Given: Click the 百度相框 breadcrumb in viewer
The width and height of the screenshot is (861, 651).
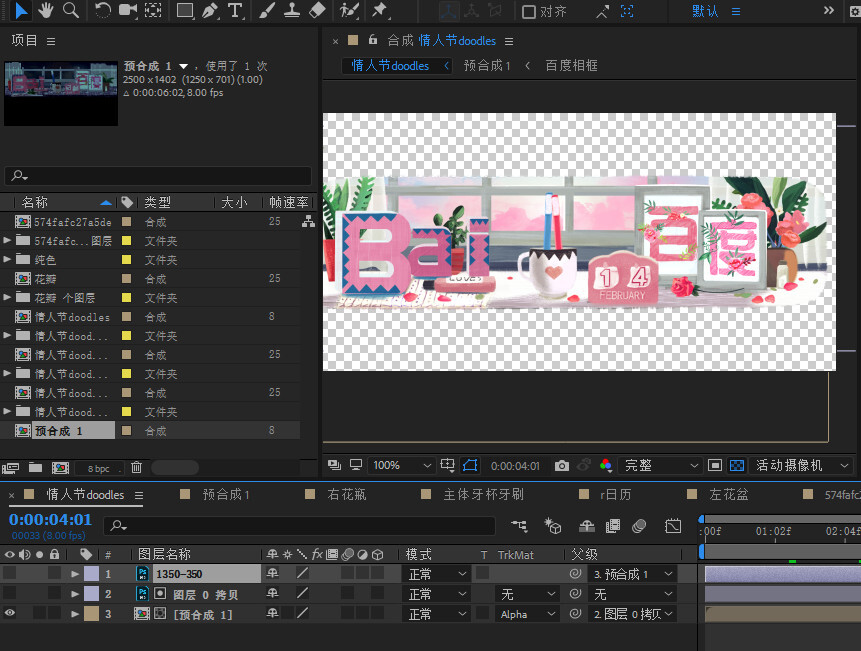Looking at the screenshot, I should click(572, 65).
